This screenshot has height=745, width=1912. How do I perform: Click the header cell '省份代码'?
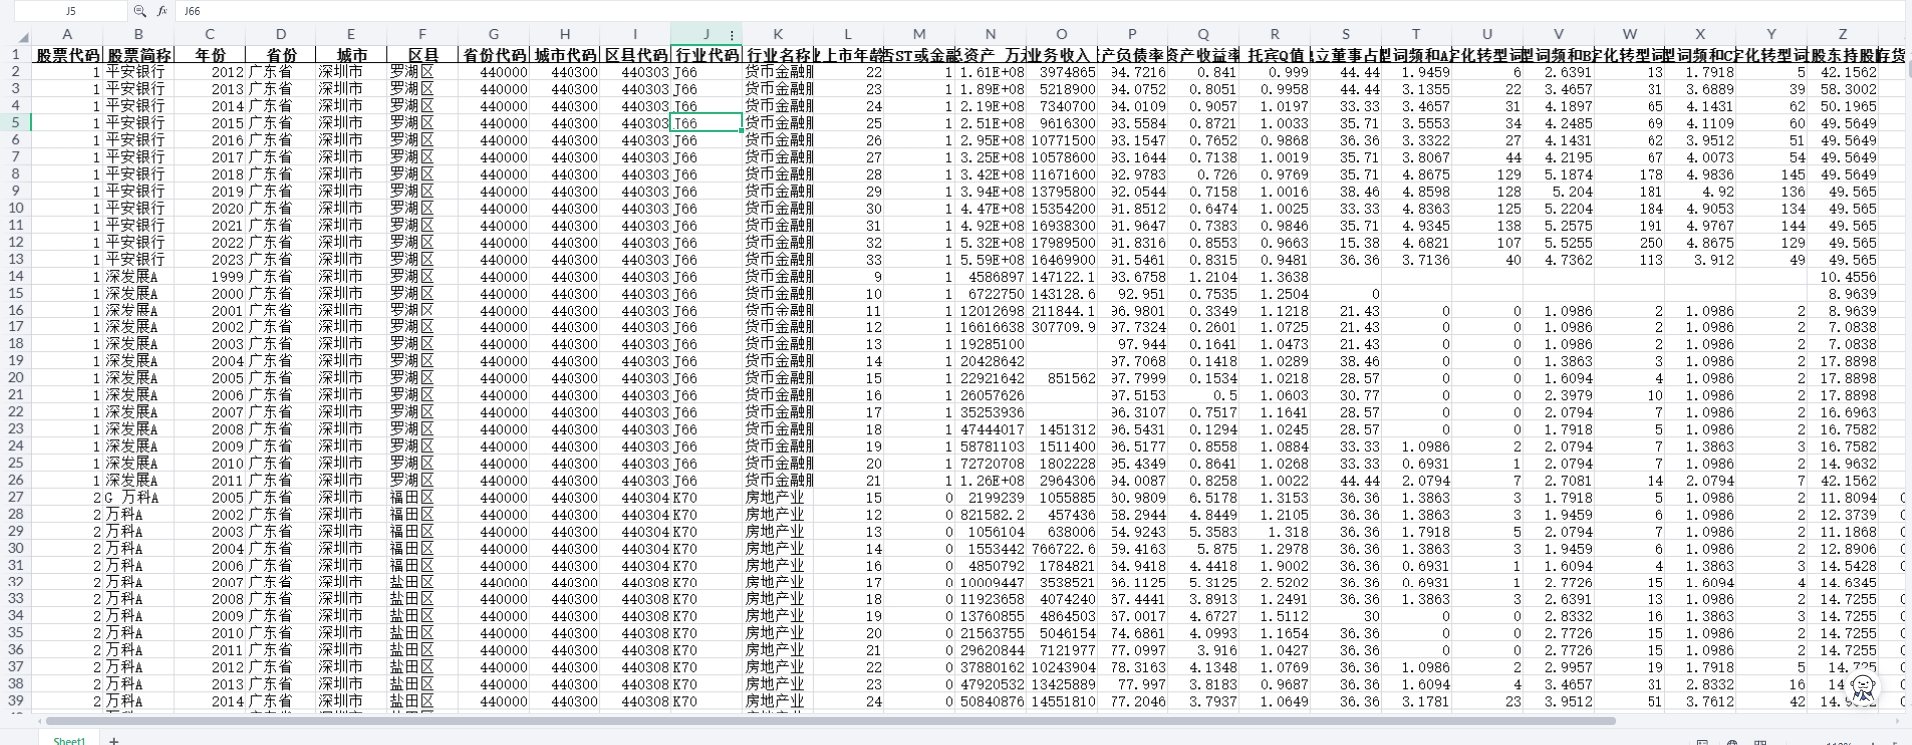(x=493, y=55)
